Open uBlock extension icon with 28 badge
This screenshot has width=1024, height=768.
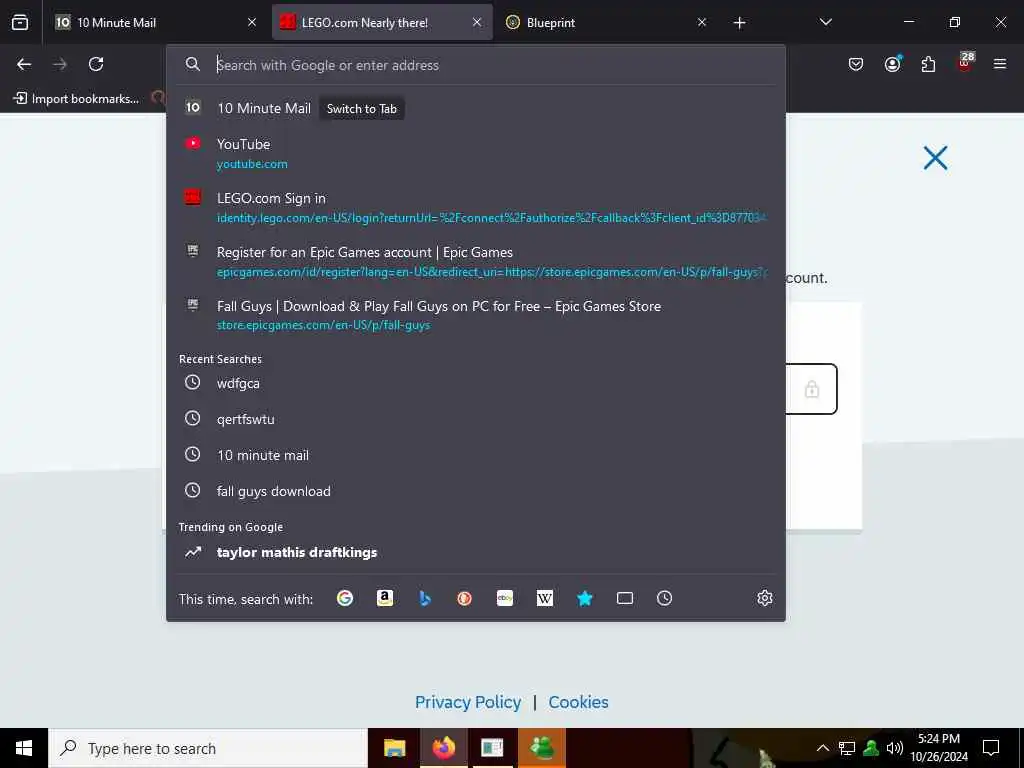(x=965, y=63)
